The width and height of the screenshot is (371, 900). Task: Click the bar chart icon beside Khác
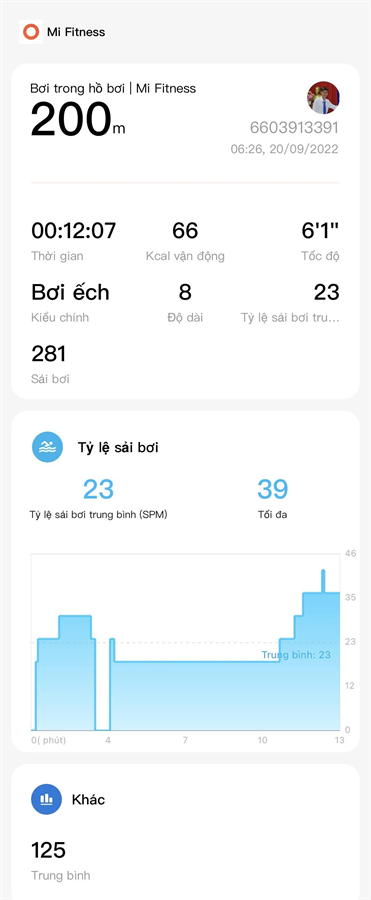tap(47, 799)
